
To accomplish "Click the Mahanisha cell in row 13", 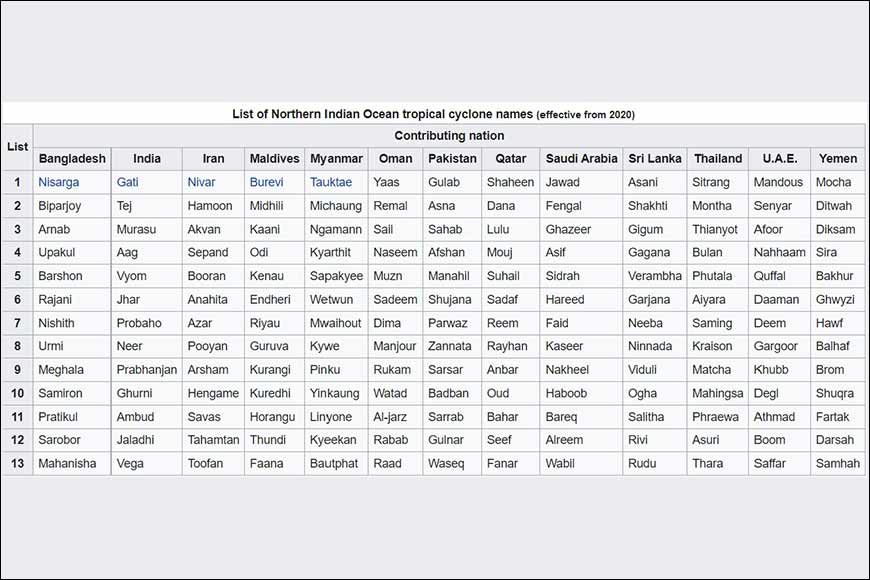I will (69, 463).
